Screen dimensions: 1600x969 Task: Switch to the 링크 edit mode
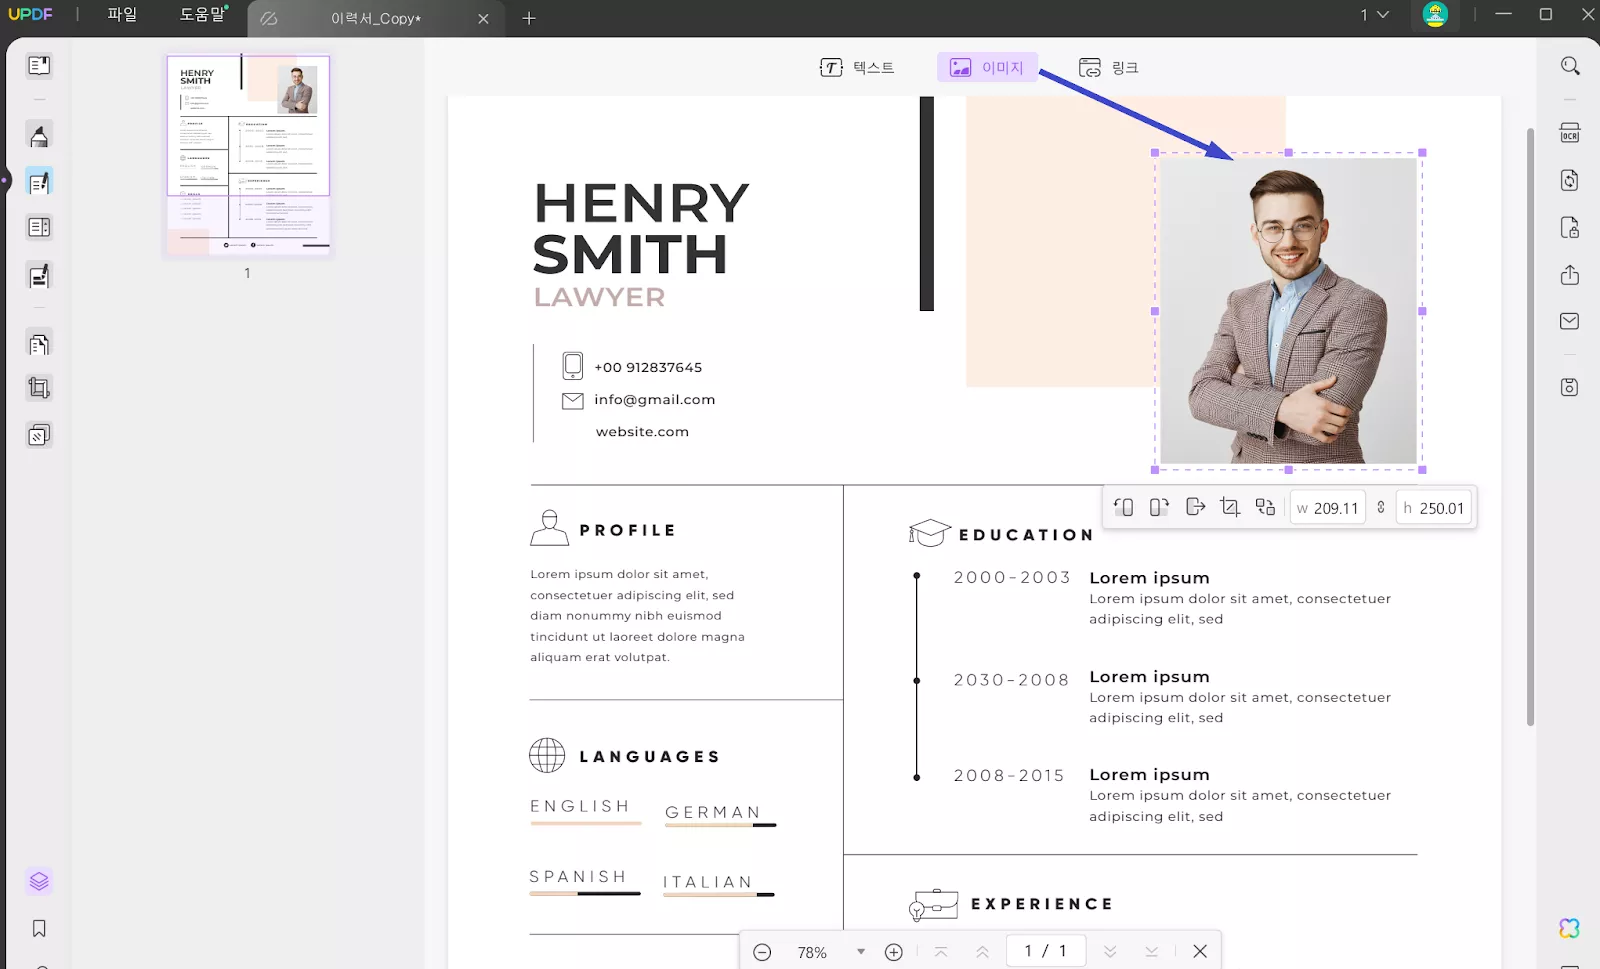point(1109,67)
